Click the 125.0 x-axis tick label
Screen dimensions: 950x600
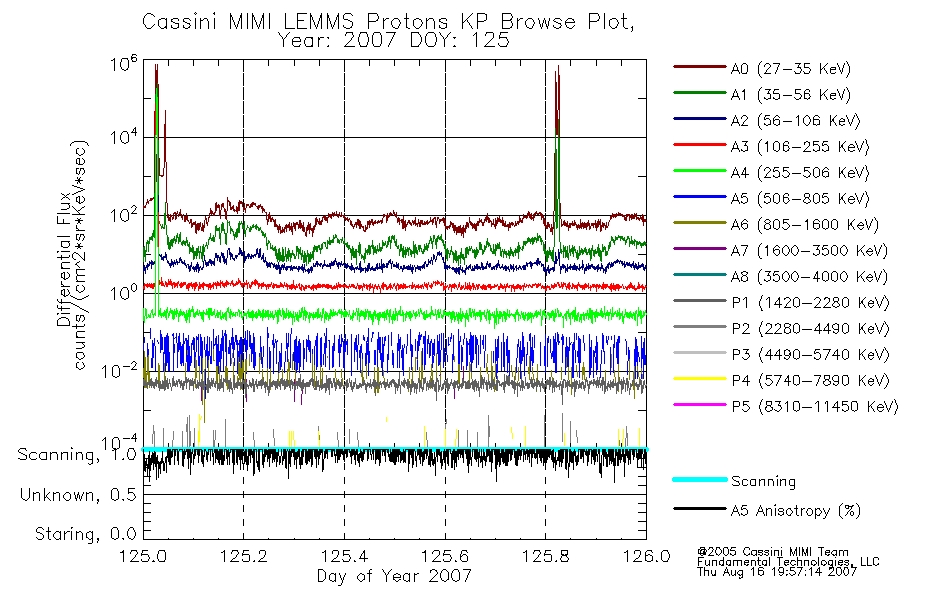(x=144, y=556)
